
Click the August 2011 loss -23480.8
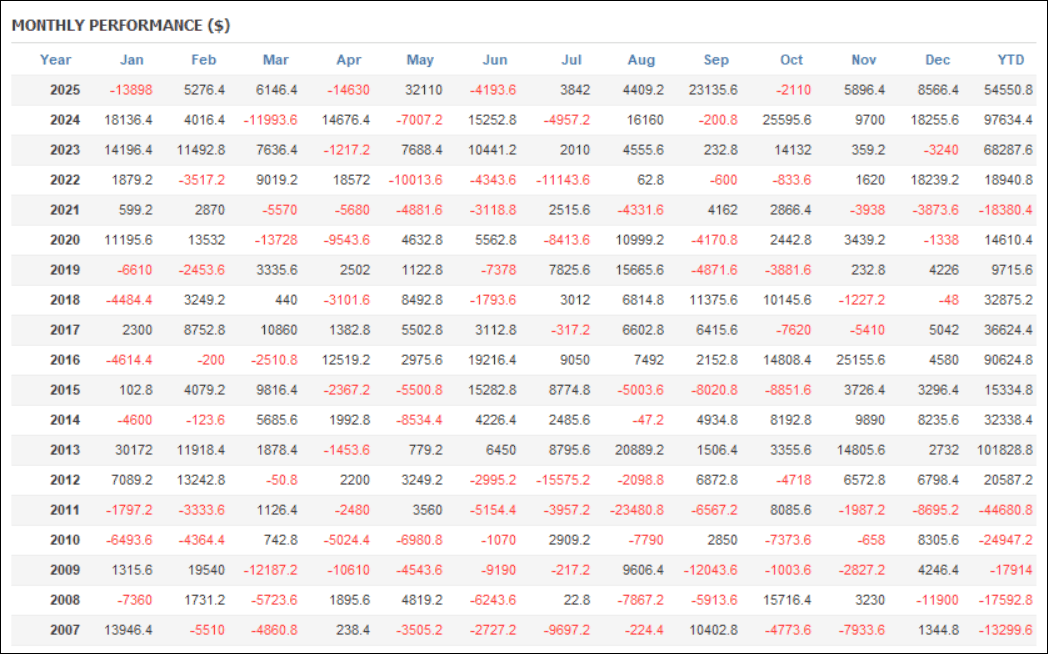636,510
